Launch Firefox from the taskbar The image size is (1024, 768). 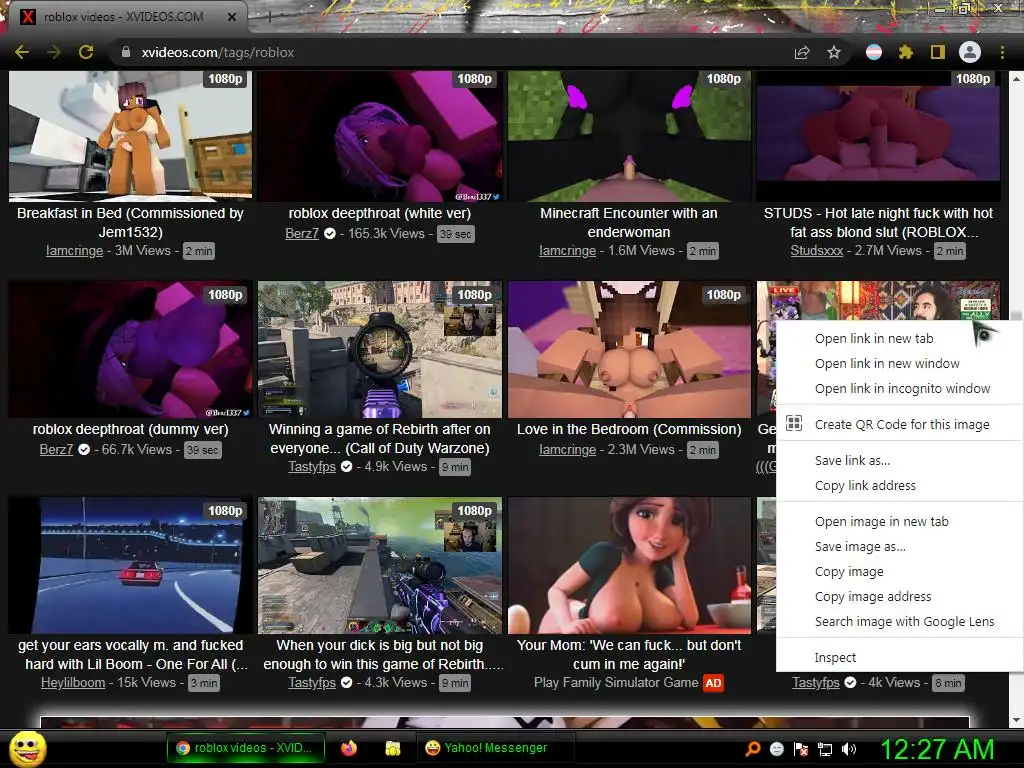click(349, 748)
